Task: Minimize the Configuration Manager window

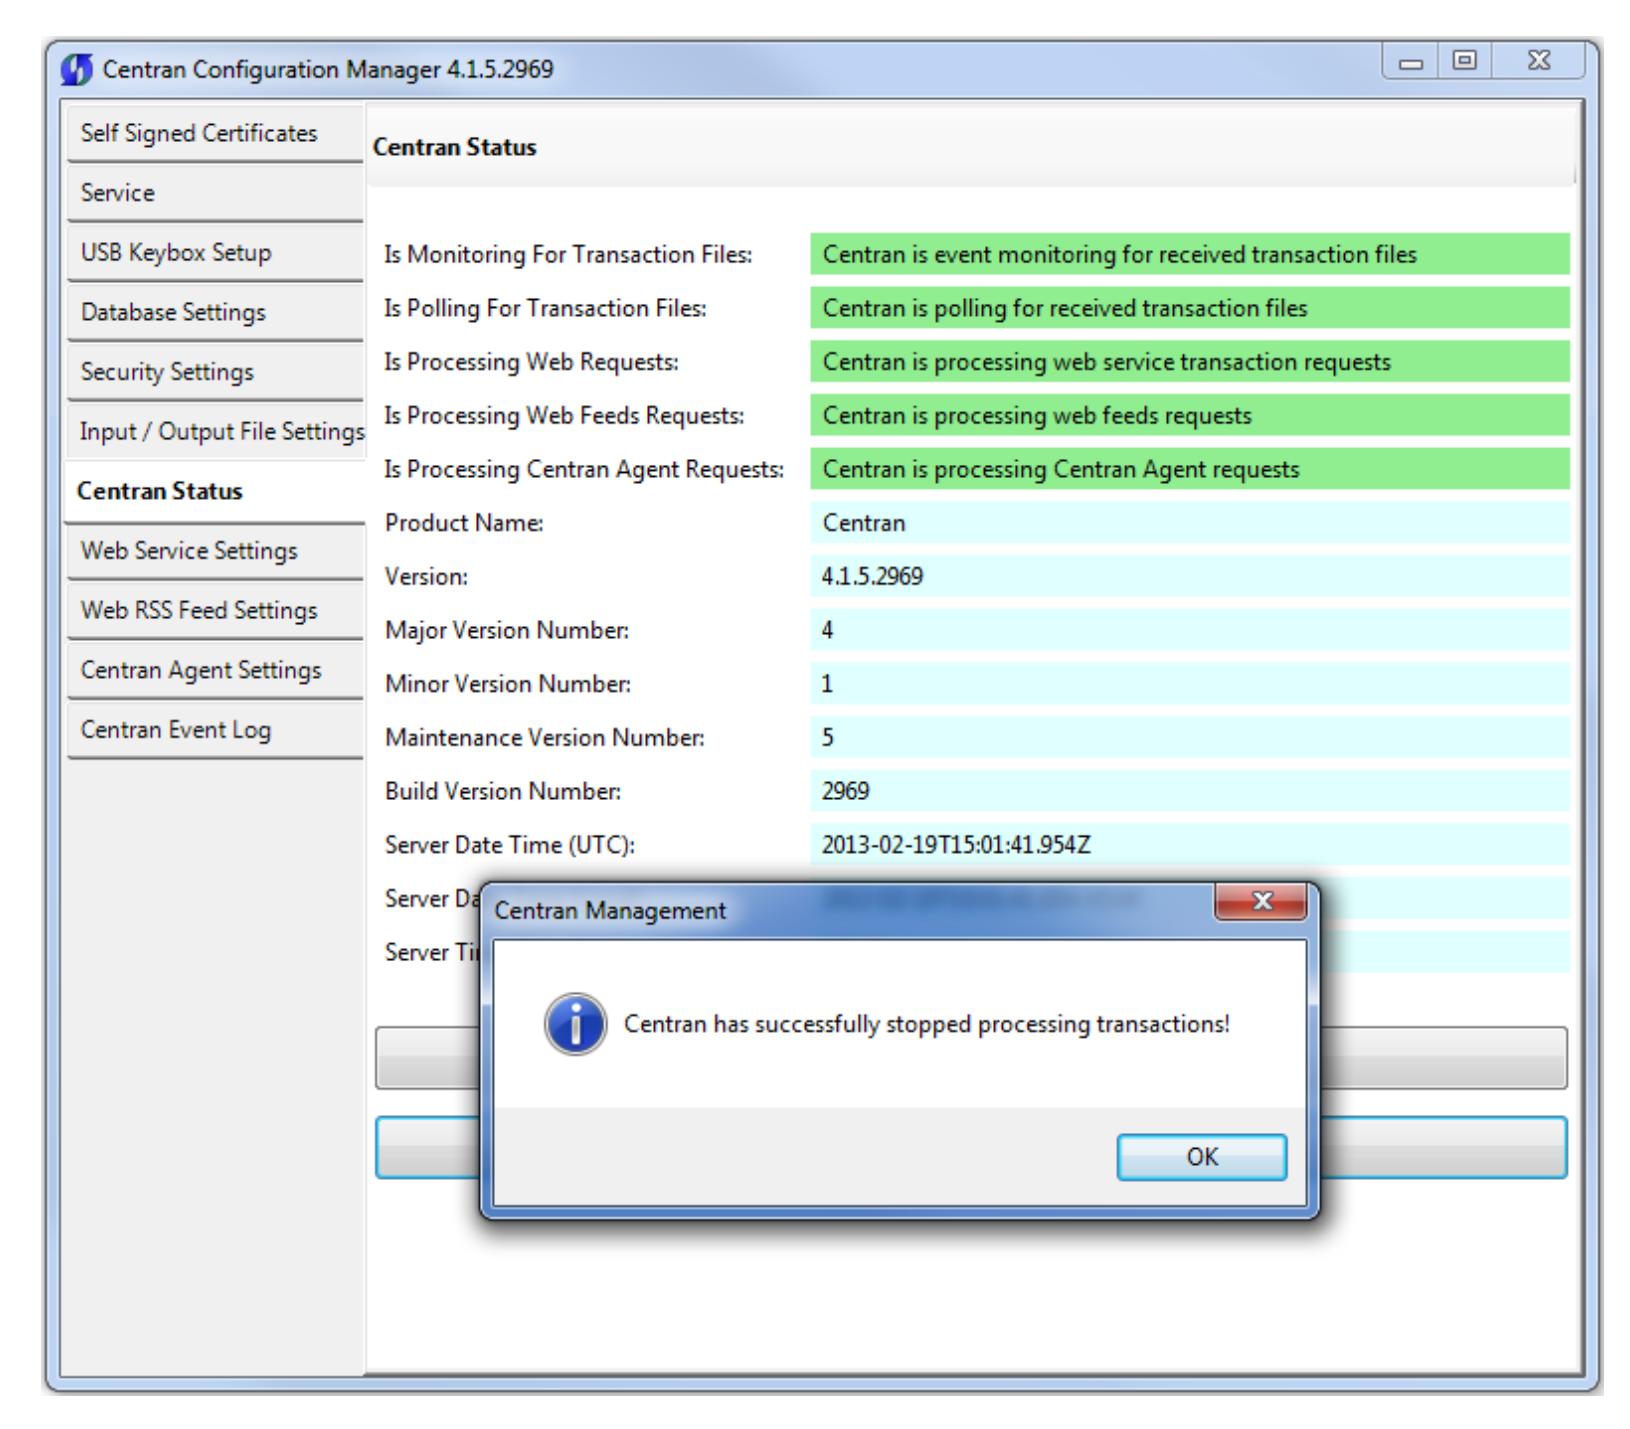Action: [x=1410, y=62]
